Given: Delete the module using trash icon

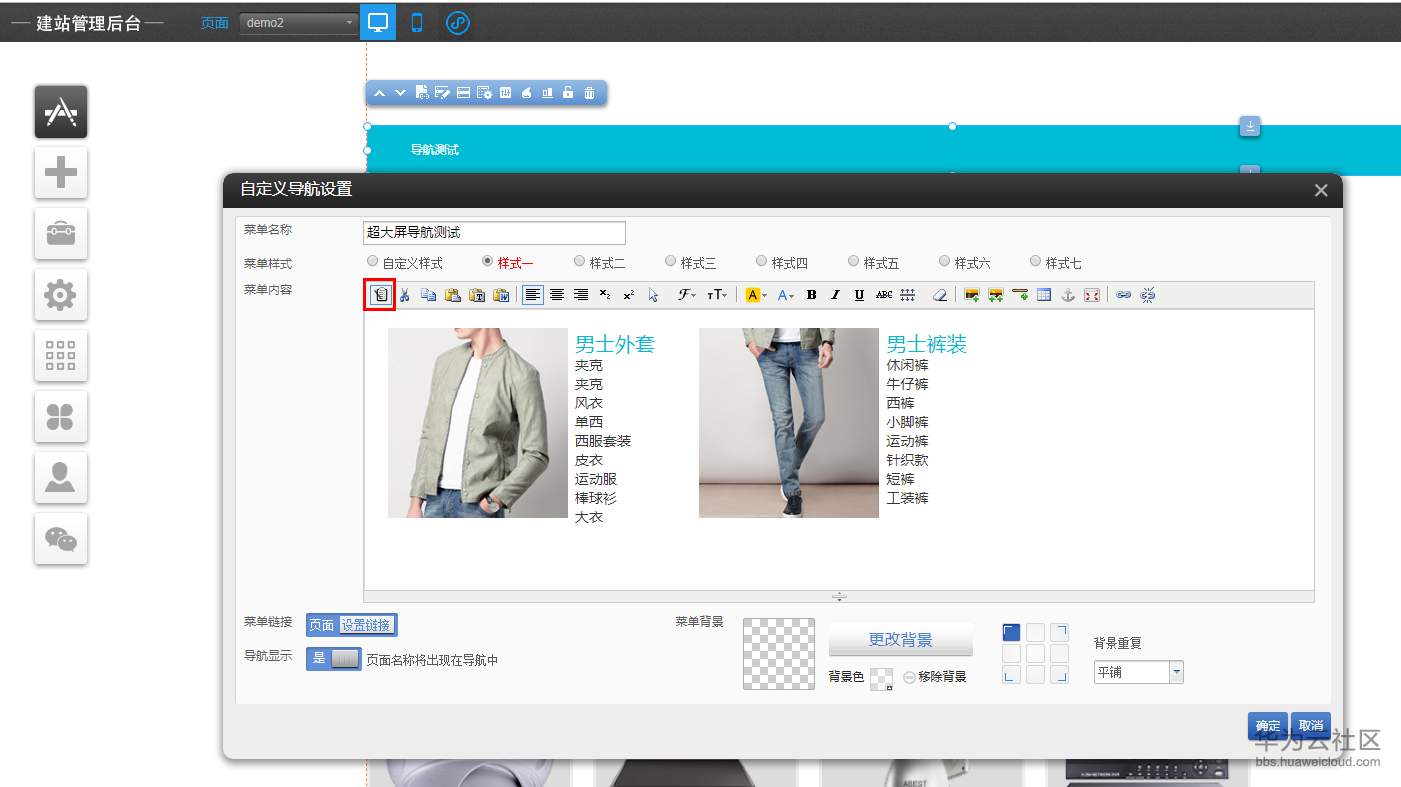Looking at the screenshot, I should click(589, 93).
